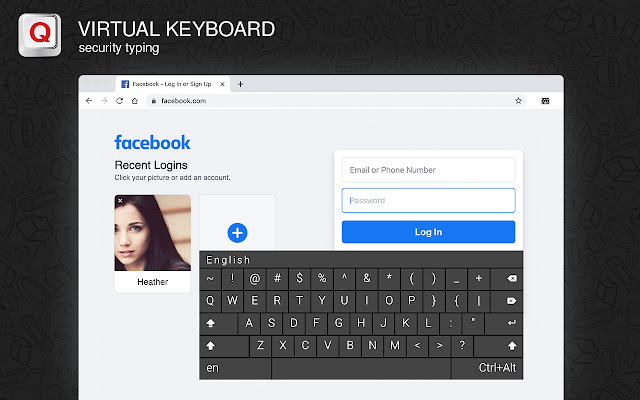Viewport: 640px width, 400px height.
Task: Click the virtual keyboard extension icon in toolbar
Action: pyautogui.click(x=545, y=101)
